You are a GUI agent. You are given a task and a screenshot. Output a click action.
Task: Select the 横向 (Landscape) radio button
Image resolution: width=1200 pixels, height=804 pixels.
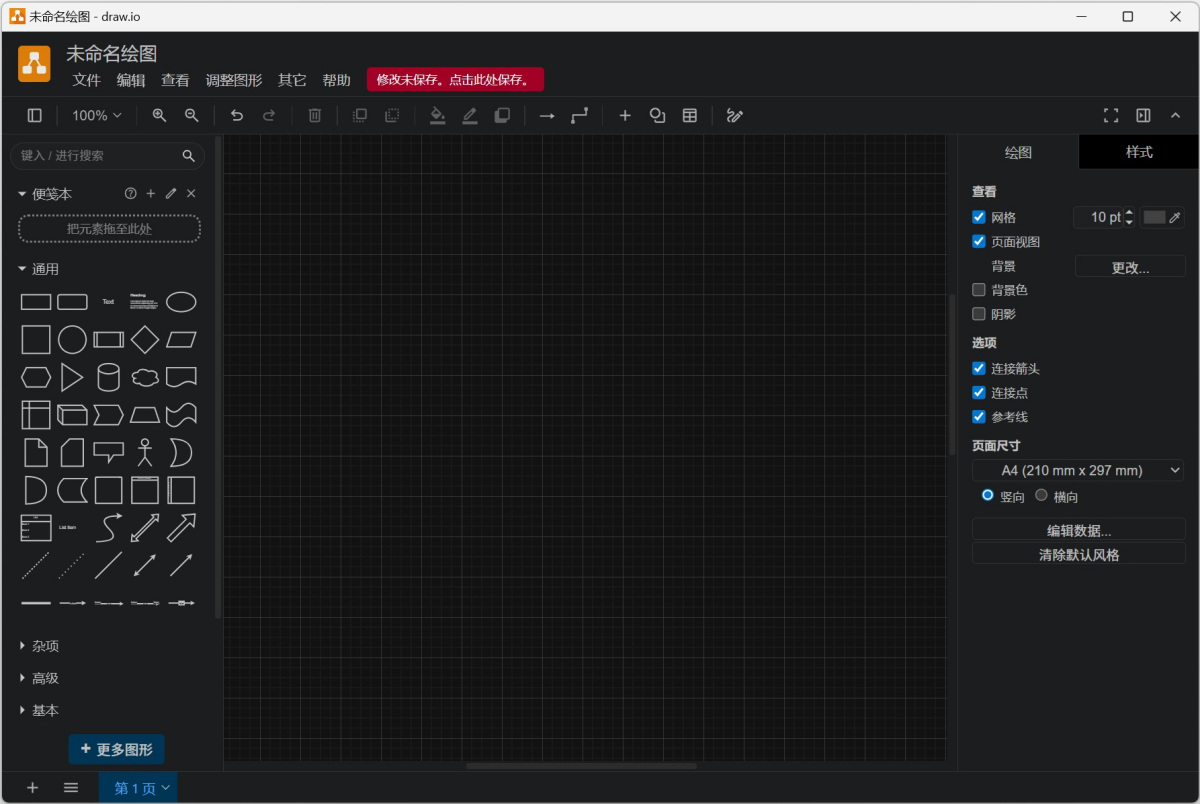1041,494
